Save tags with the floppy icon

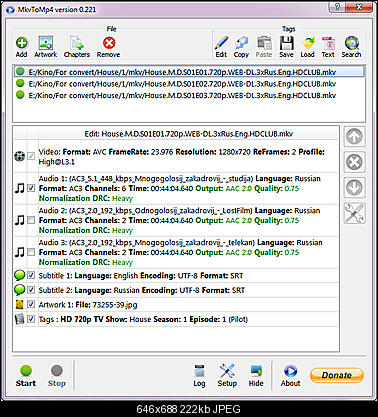286,47
